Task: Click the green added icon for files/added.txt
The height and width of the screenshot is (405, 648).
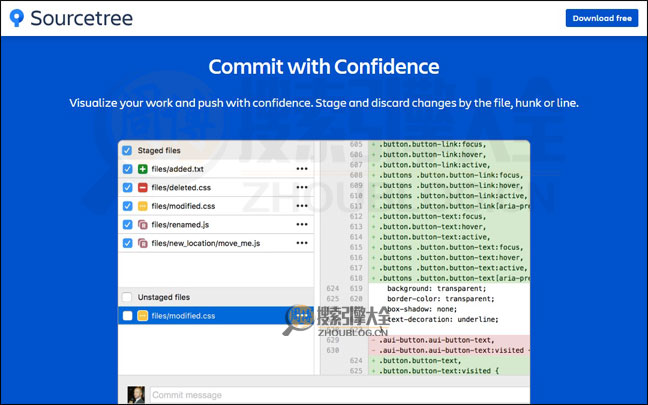Action: tap(142, 169)
